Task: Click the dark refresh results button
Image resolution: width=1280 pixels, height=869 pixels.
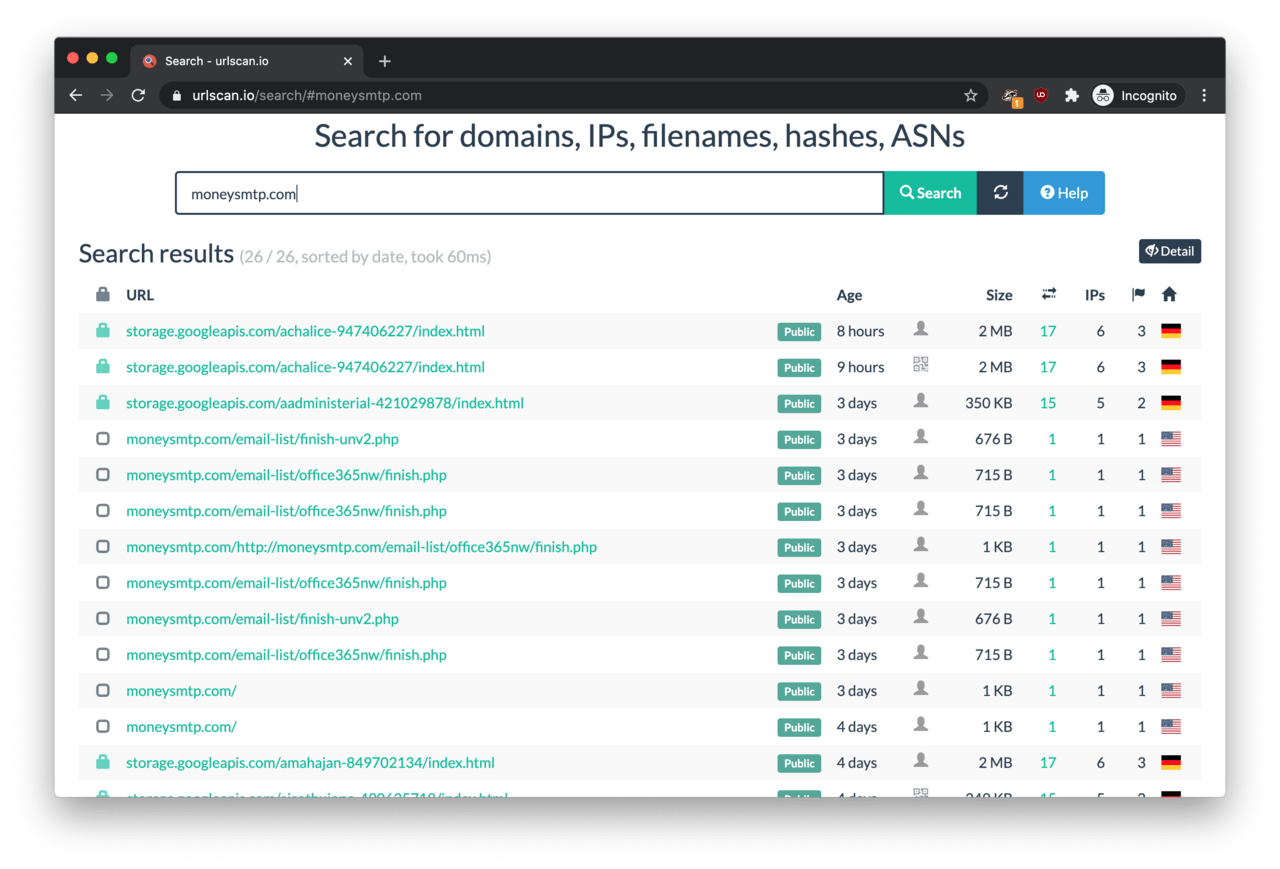Action: 1000,193
